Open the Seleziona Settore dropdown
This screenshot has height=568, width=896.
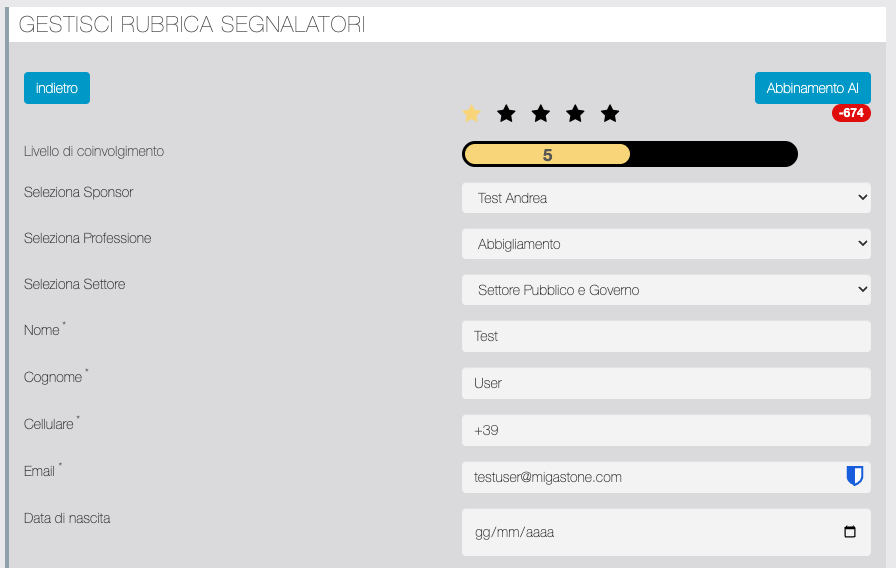pos(666,290)
